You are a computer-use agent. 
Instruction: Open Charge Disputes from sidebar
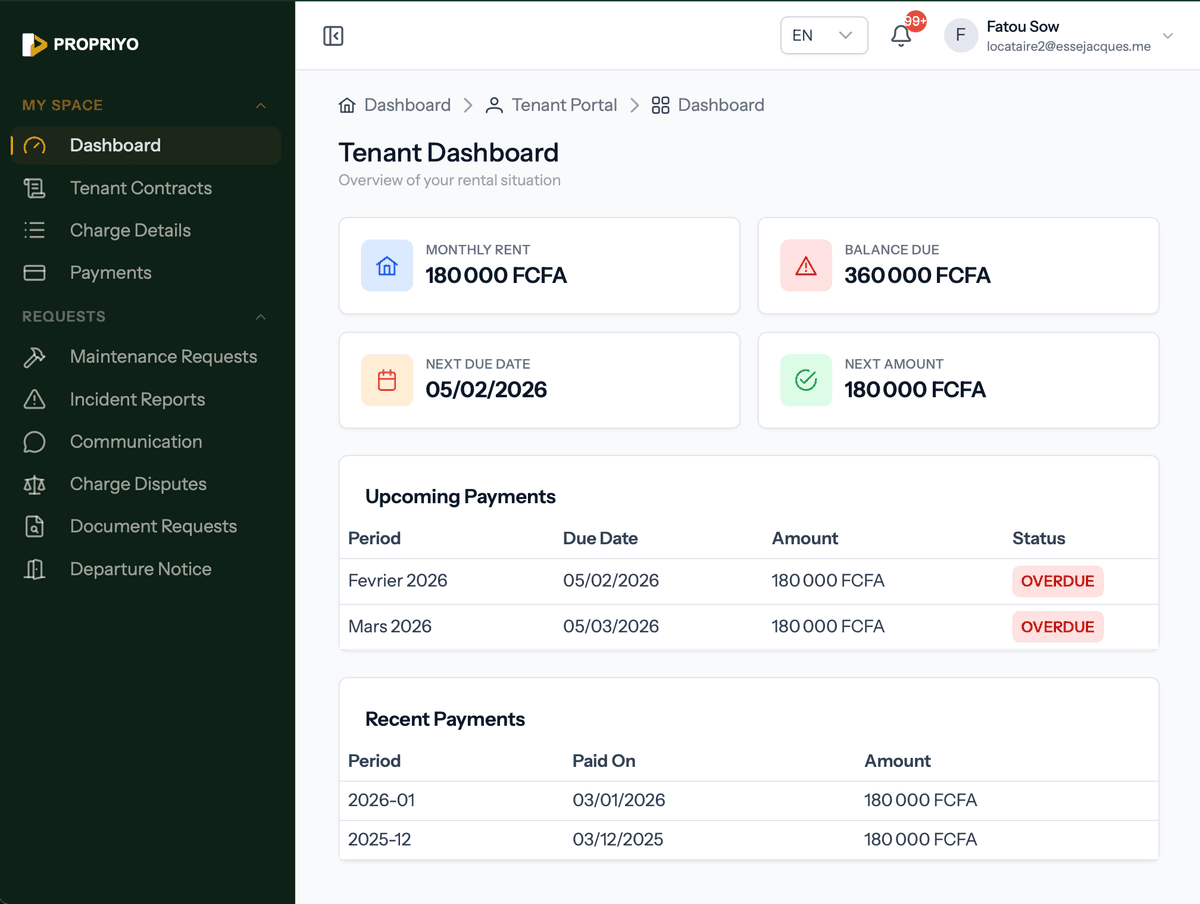point(138,484)
